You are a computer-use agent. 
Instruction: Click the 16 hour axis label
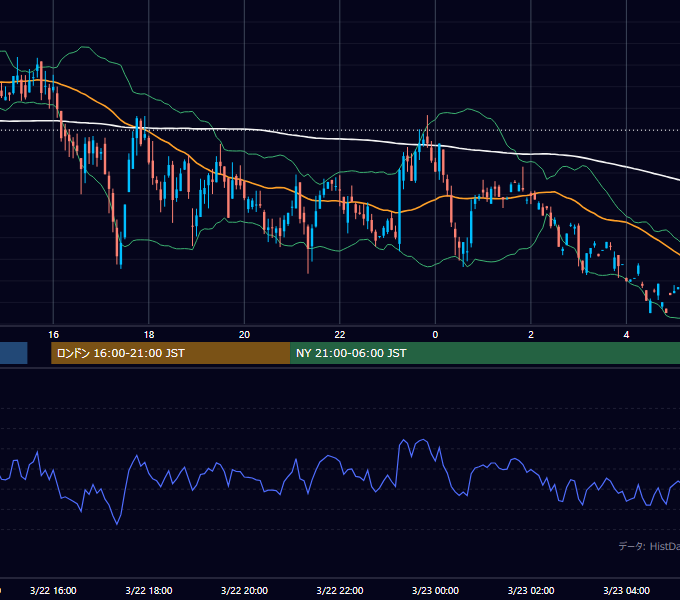(x=53, y=335)
